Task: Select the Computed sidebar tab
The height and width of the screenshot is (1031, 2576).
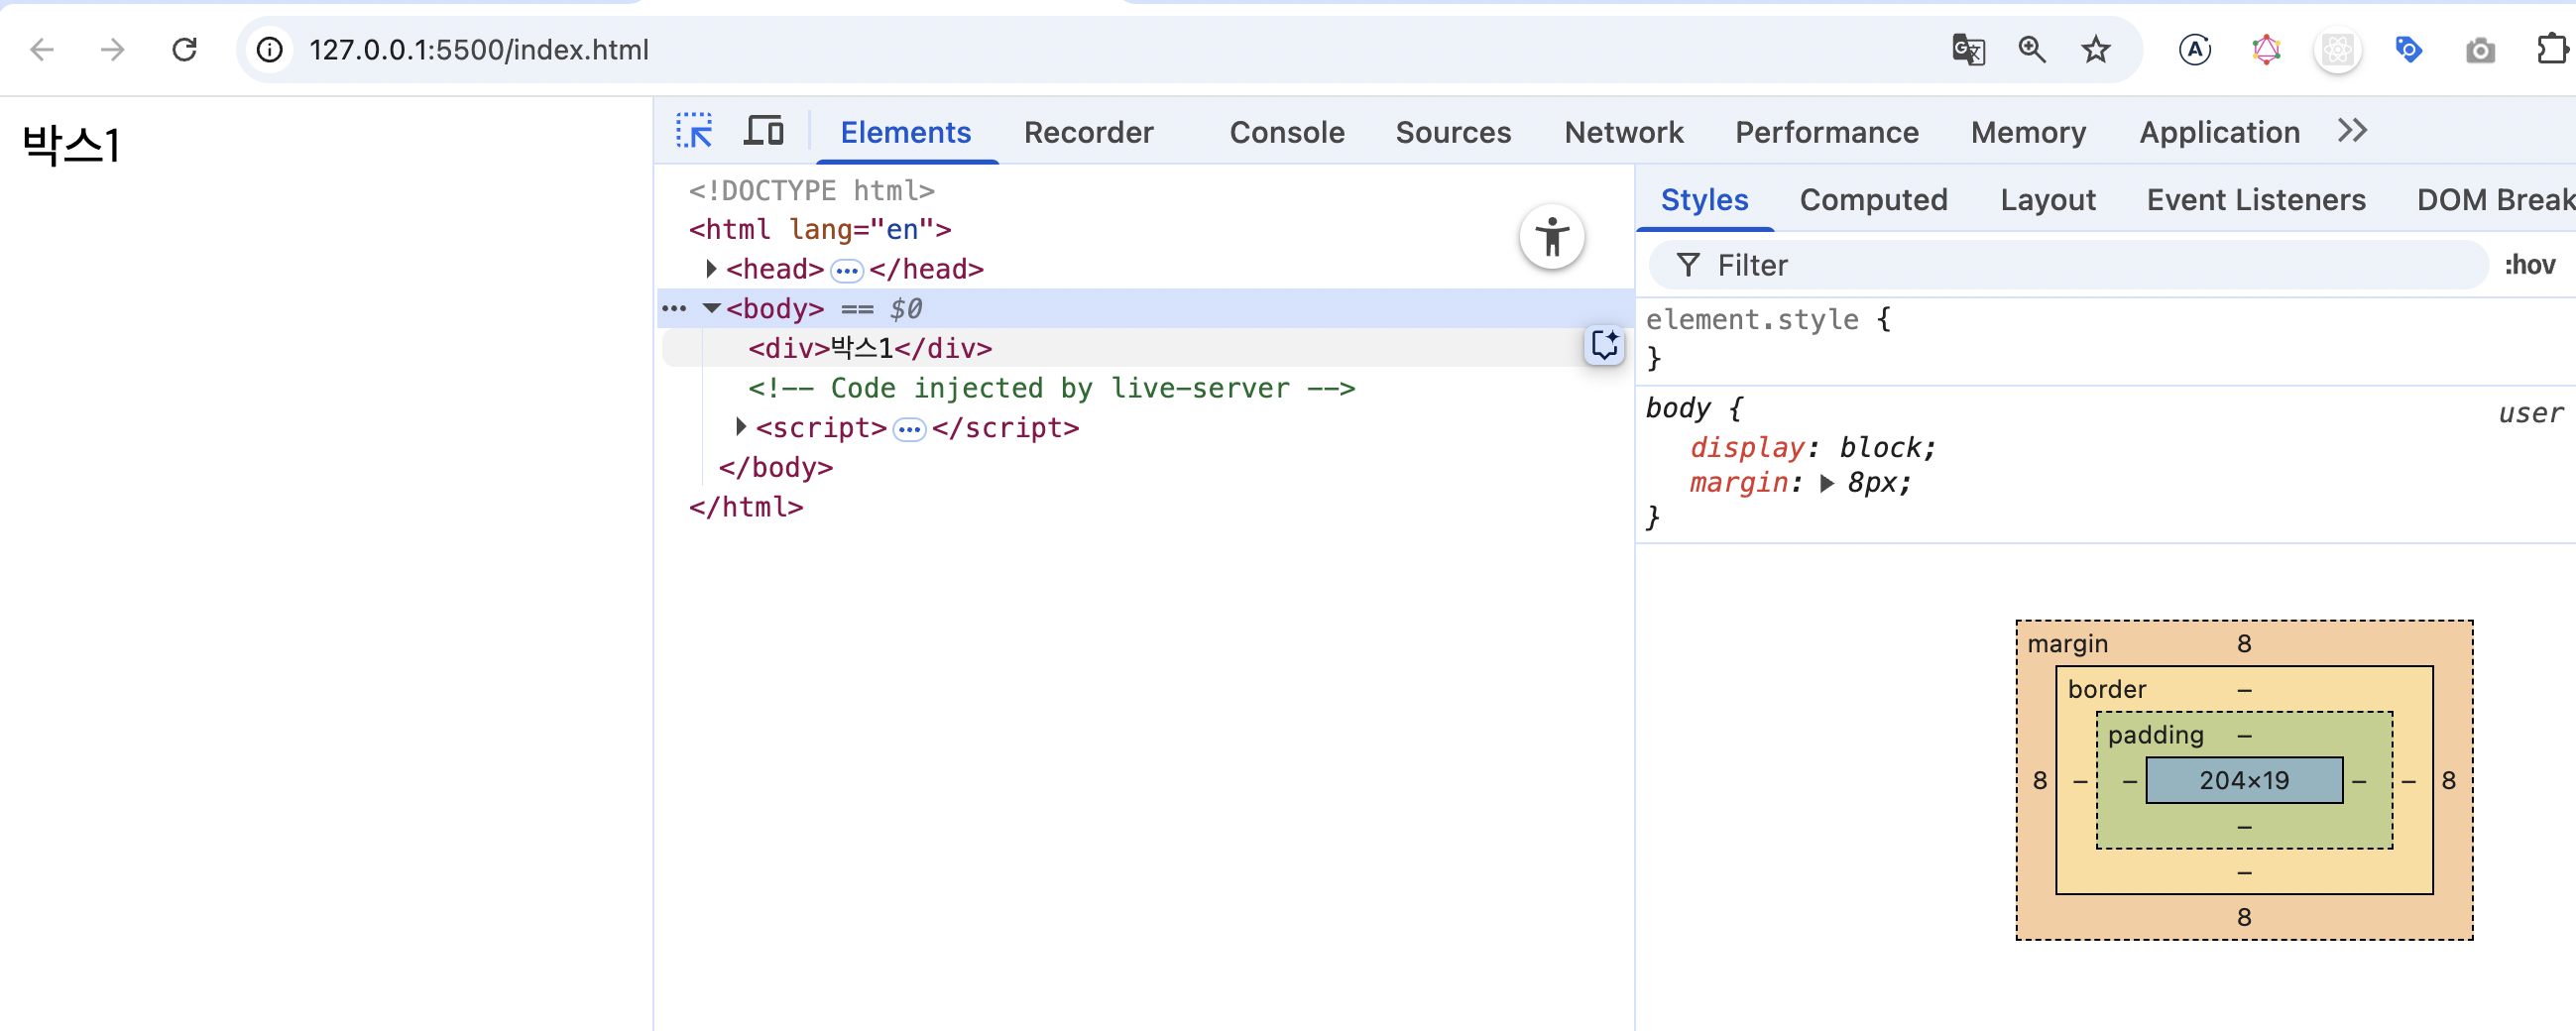Action: [1873, 200]
